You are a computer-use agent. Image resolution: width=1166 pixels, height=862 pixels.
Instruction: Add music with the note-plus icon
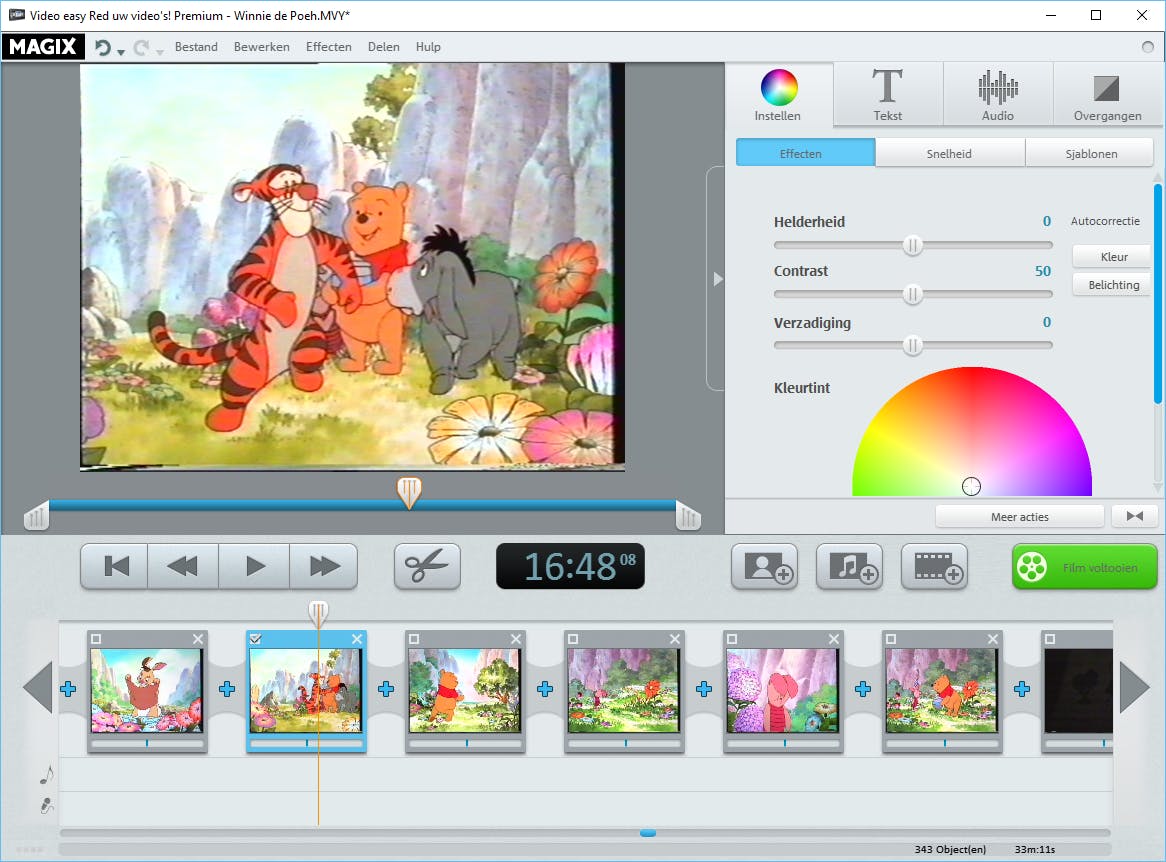(849, 567)
